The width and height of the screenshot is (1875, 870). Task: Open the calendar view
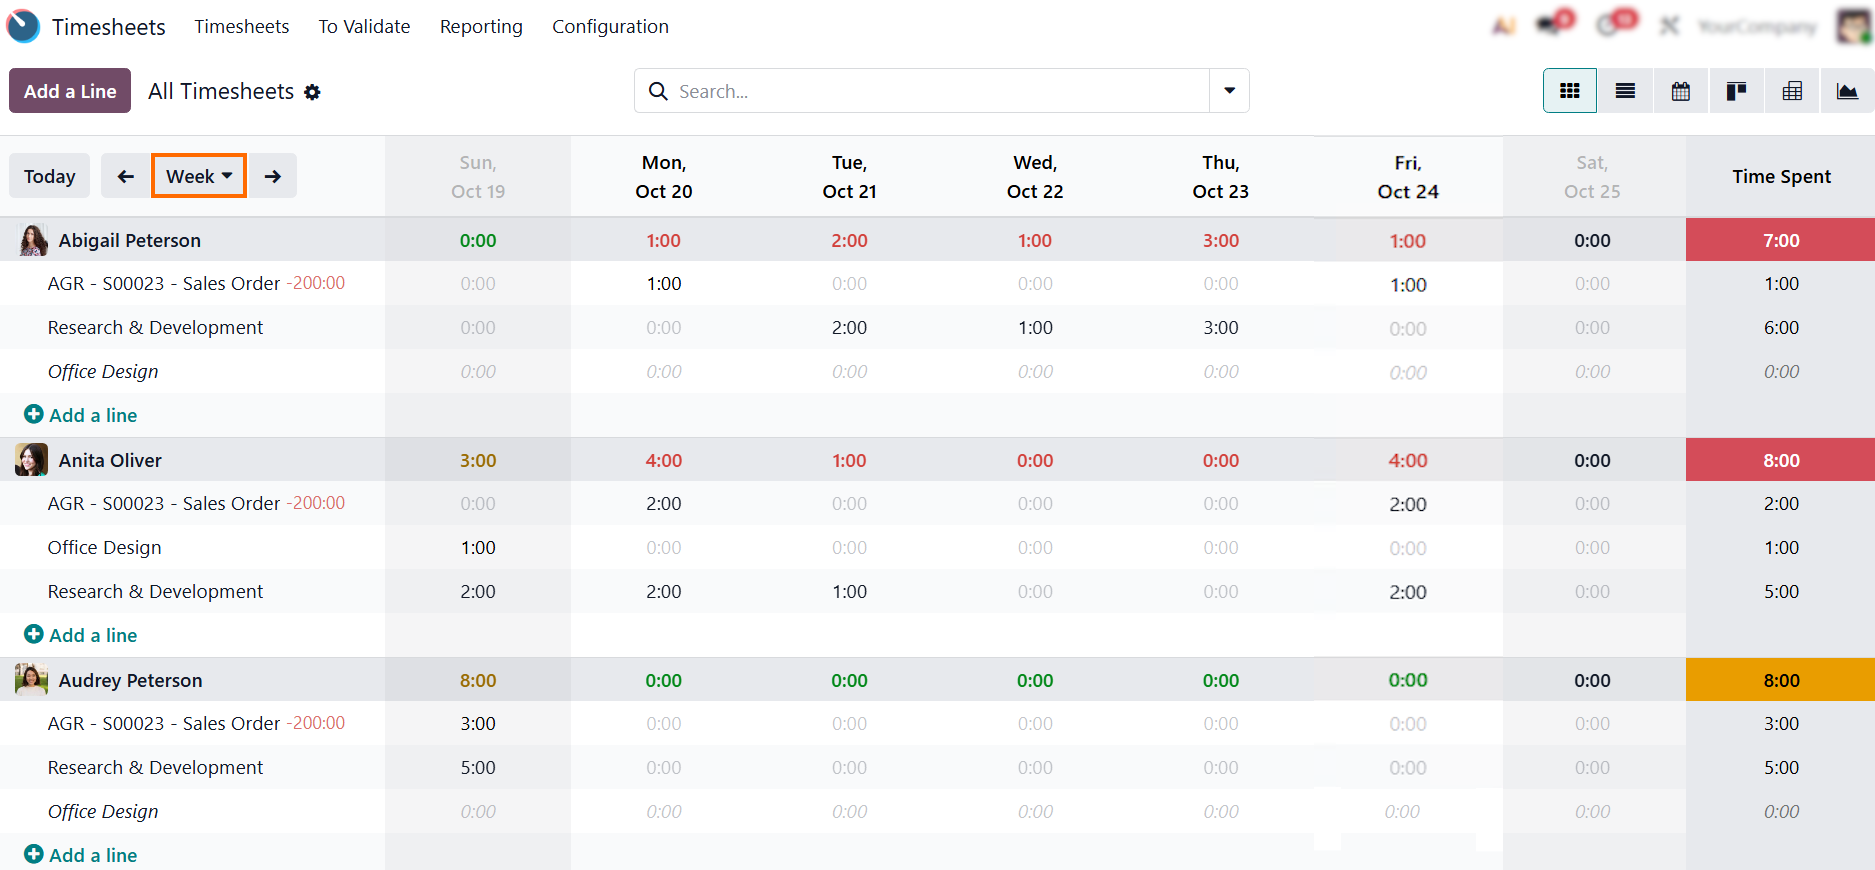click(x=1681, y=91)
